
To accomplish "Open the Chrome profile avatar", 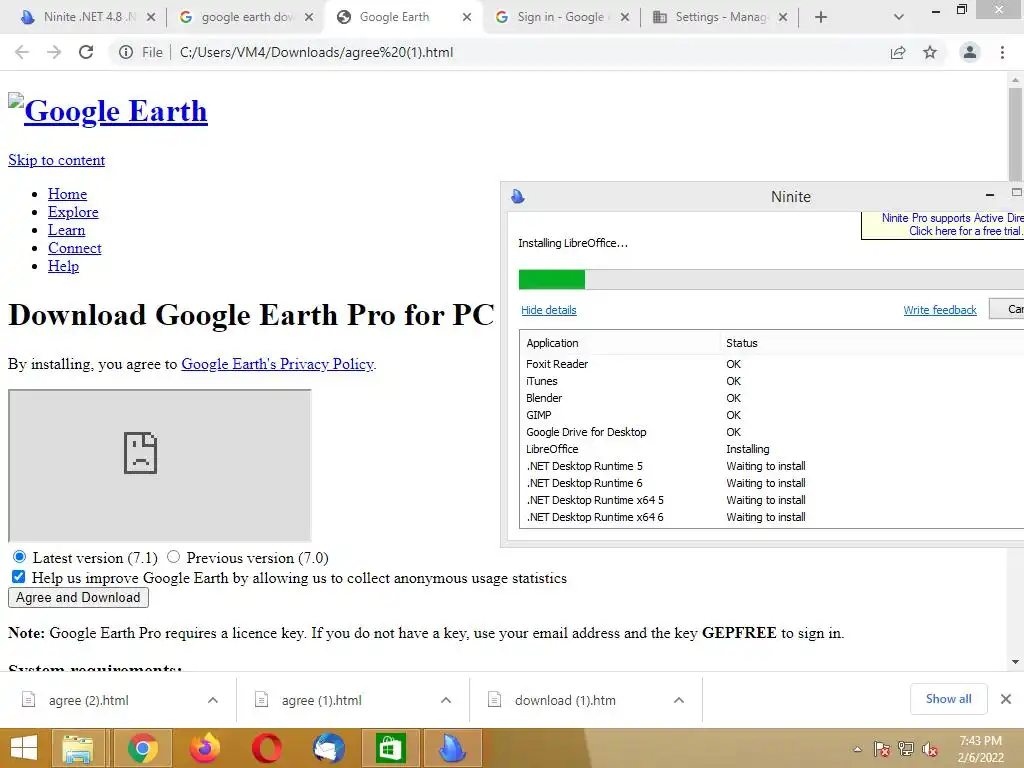I will (x=970, y=52).
